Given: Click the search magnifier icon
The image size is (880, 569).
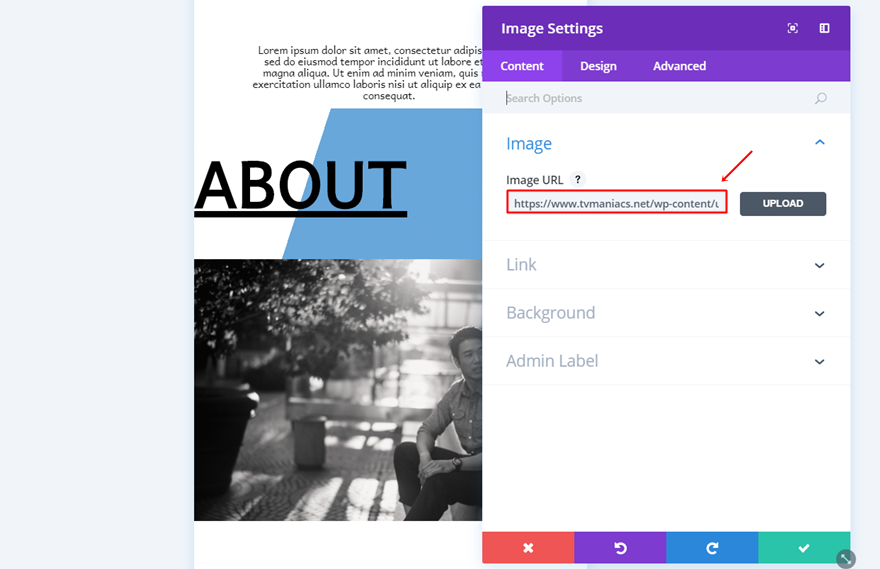Looking at the screenshot, I should [x=821, y=98].
